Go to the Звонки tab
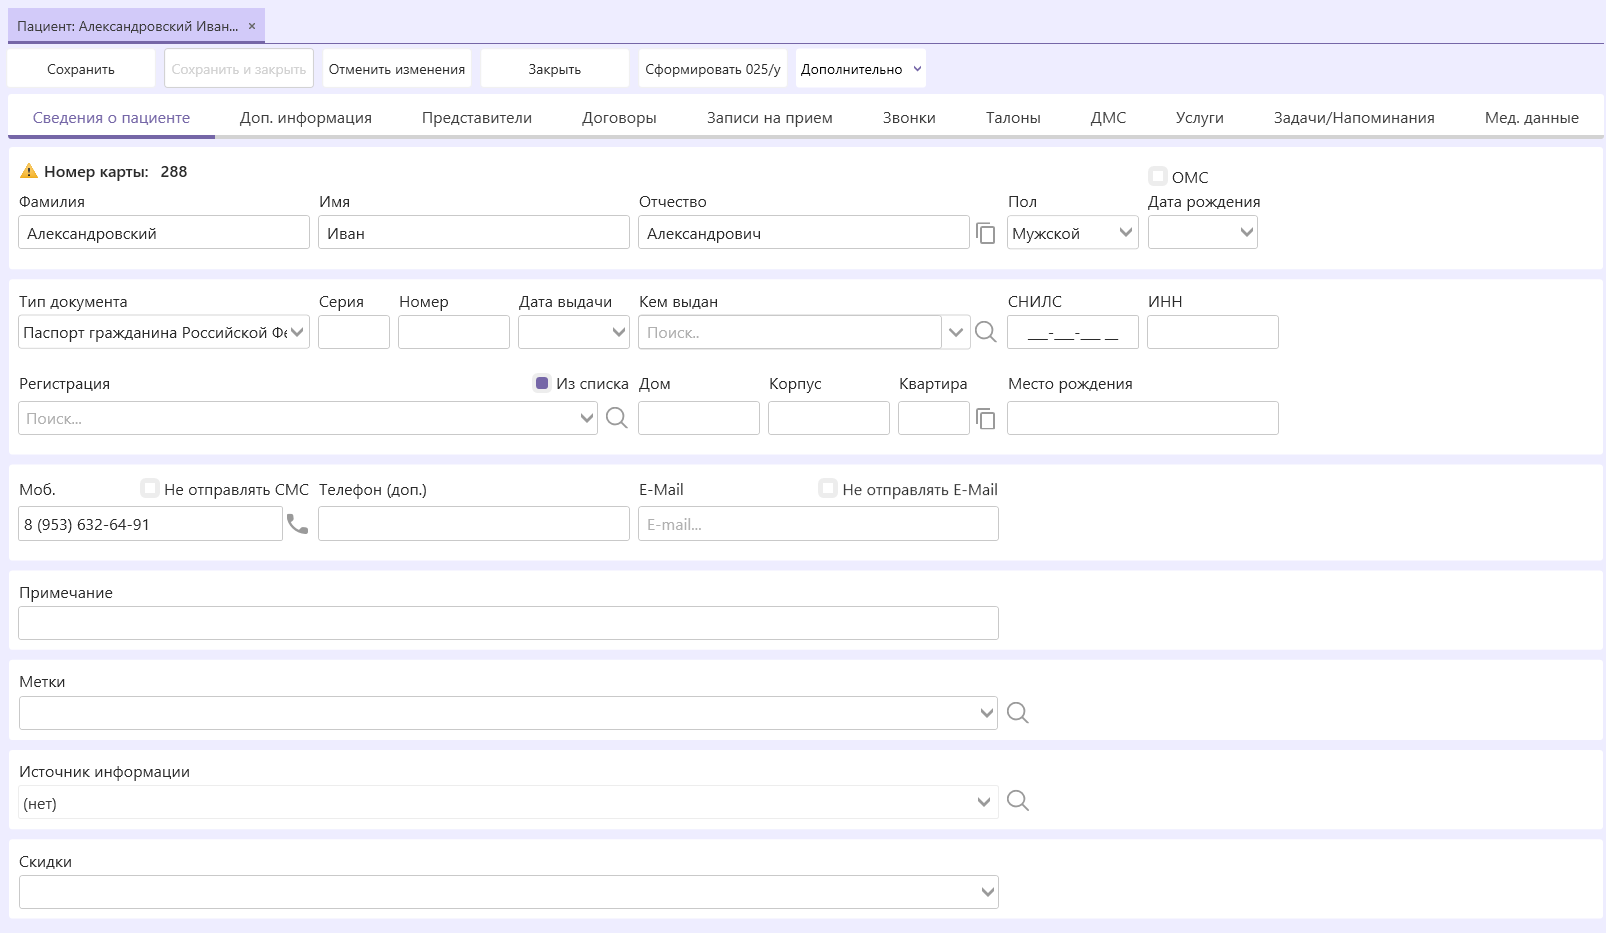 909,117
